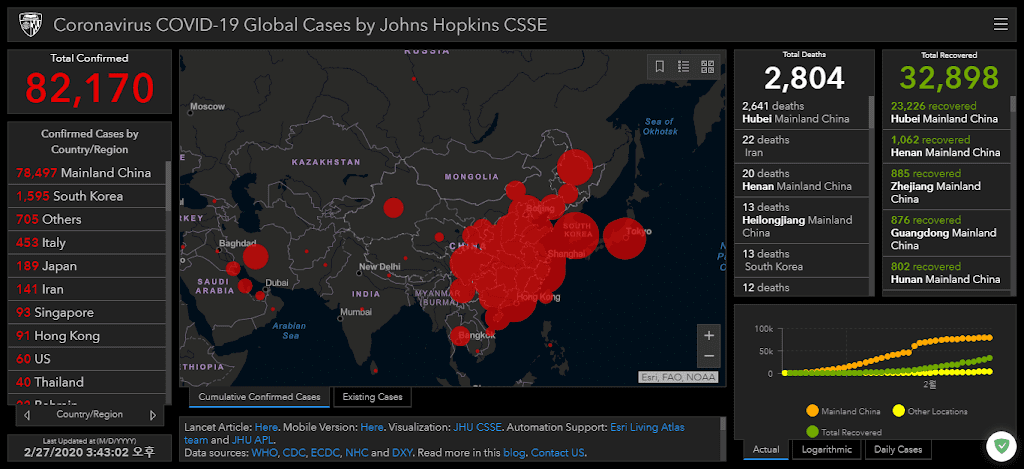This screenshot has width=1024, height=469.
Task: Select South Korea in country list
Action: click(x=86, y=196)
